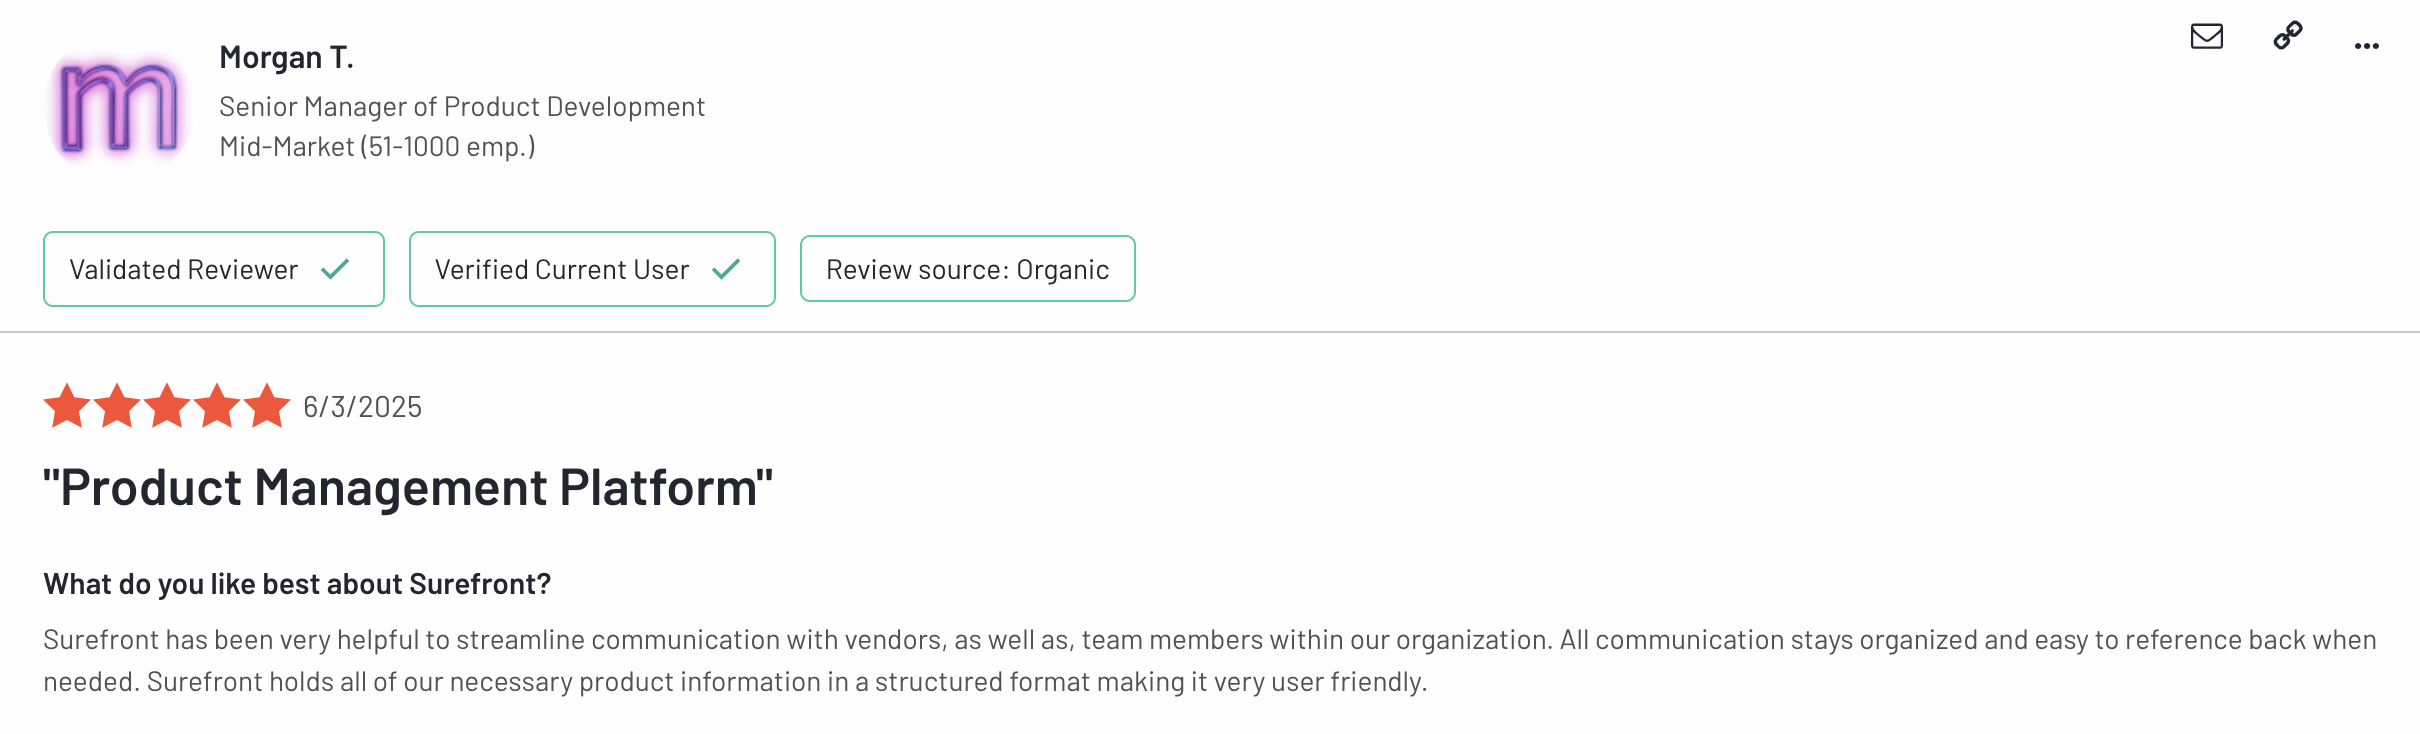This screenshot has height=734, width=2420.
Task: Click the Mid-Market (51-1000 emp.) label
Action: coord(377,147)
